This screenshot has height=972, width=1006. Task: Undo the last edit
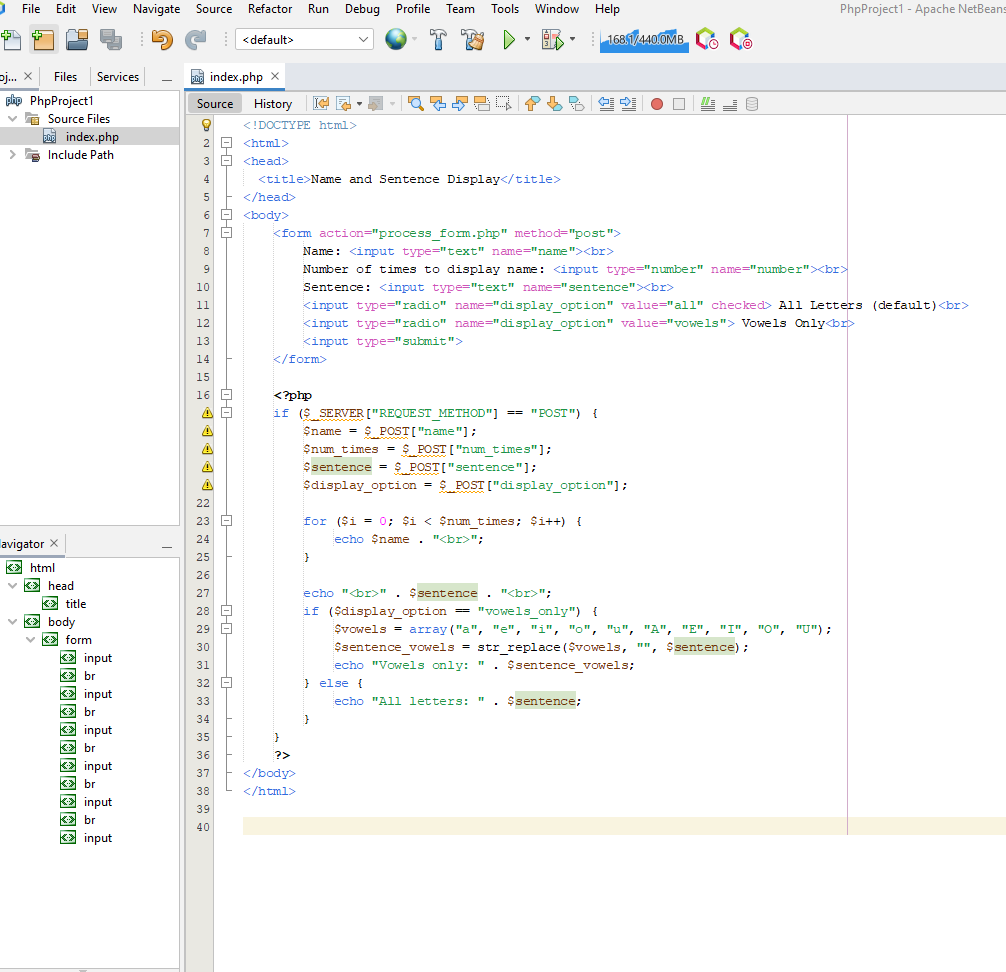160,39
